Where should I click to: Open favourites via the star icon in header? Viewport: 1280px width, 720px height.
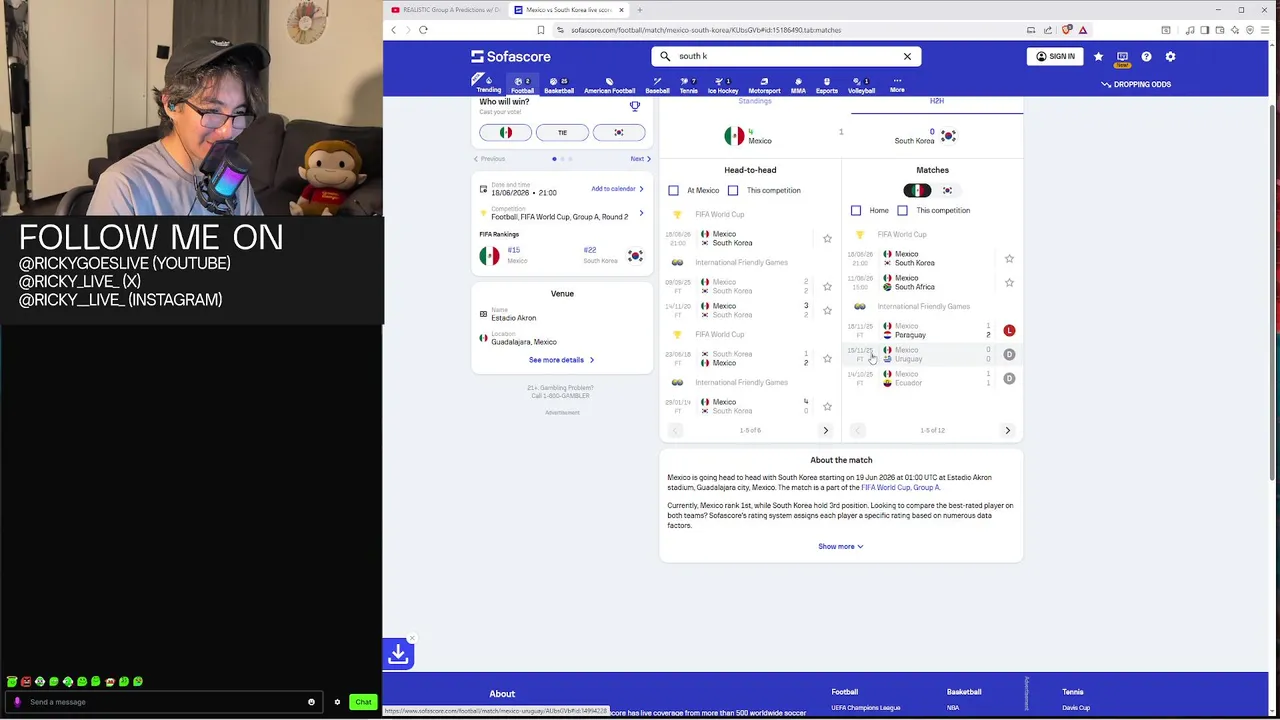[x=1098, y=57]
